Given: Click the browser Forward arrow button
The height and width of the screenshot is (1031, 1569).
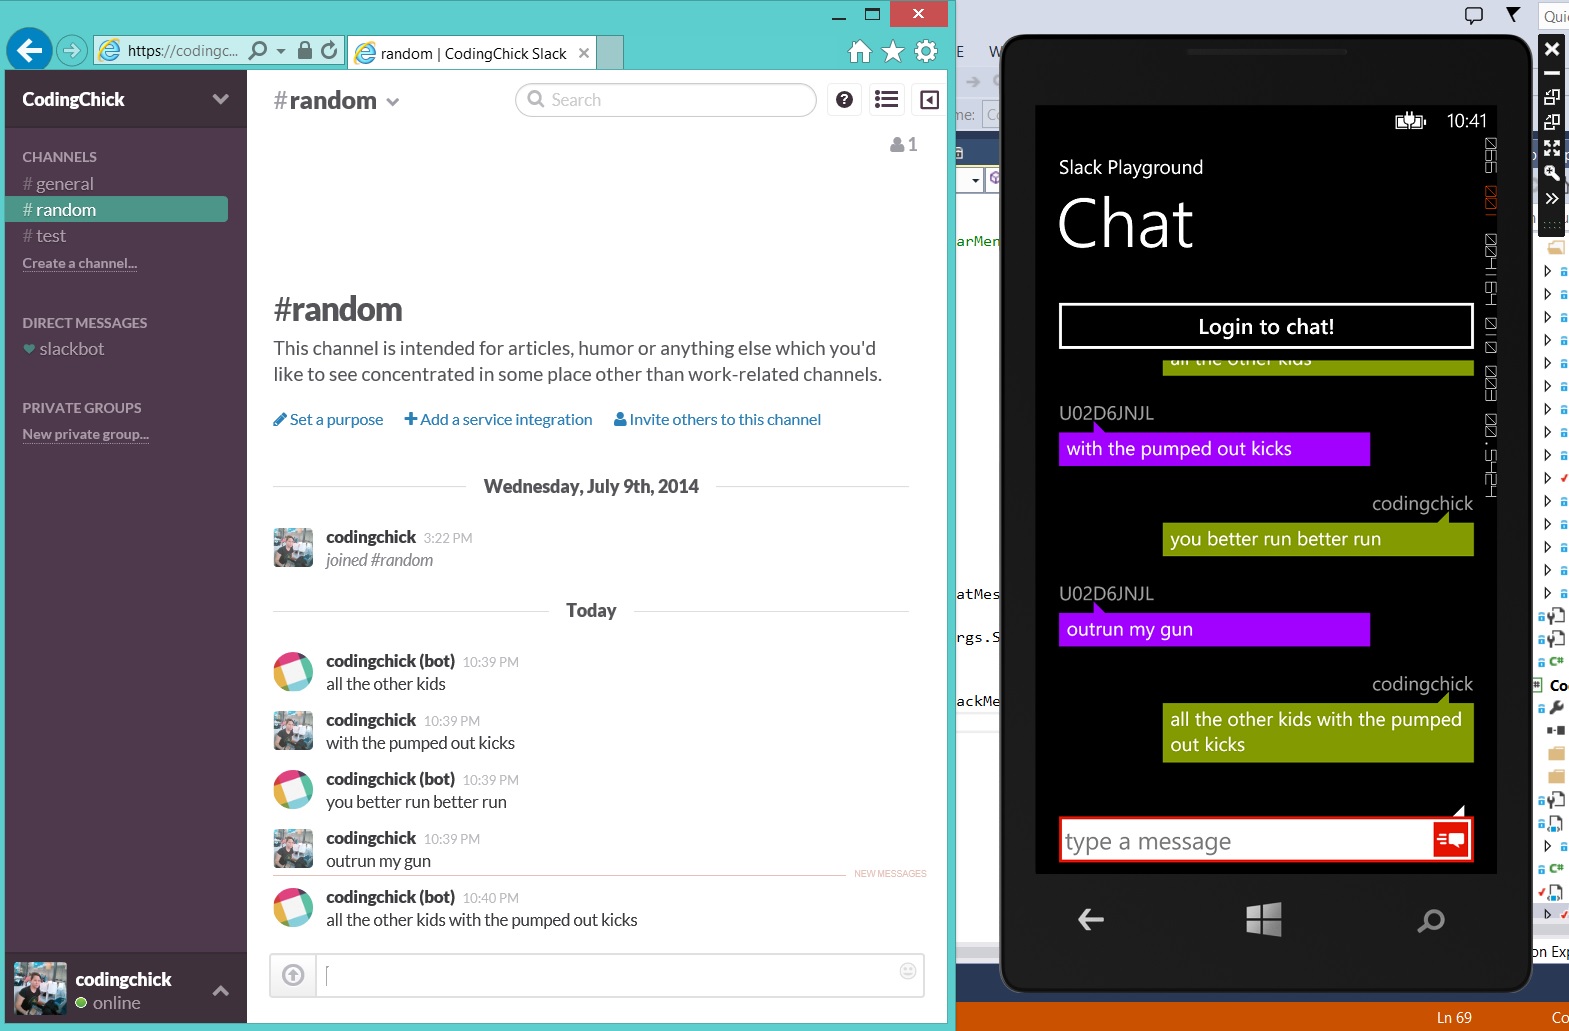Looking at the screenshot, I should (x=71, y=49).
